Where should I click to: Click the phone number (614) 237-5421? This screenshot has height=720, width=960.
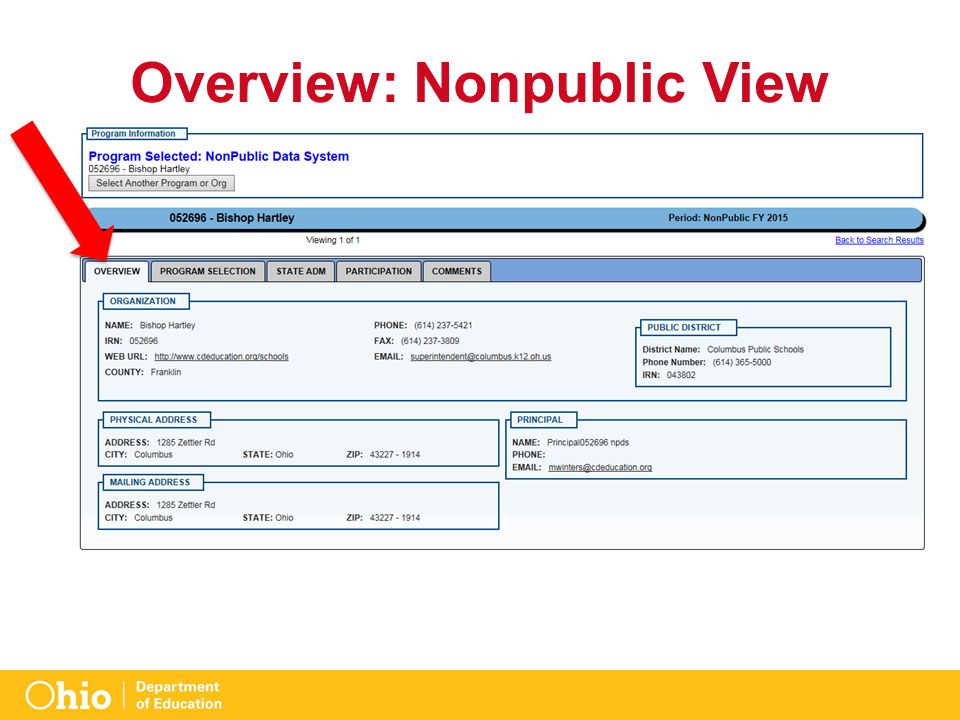click(x=443, y=325)
